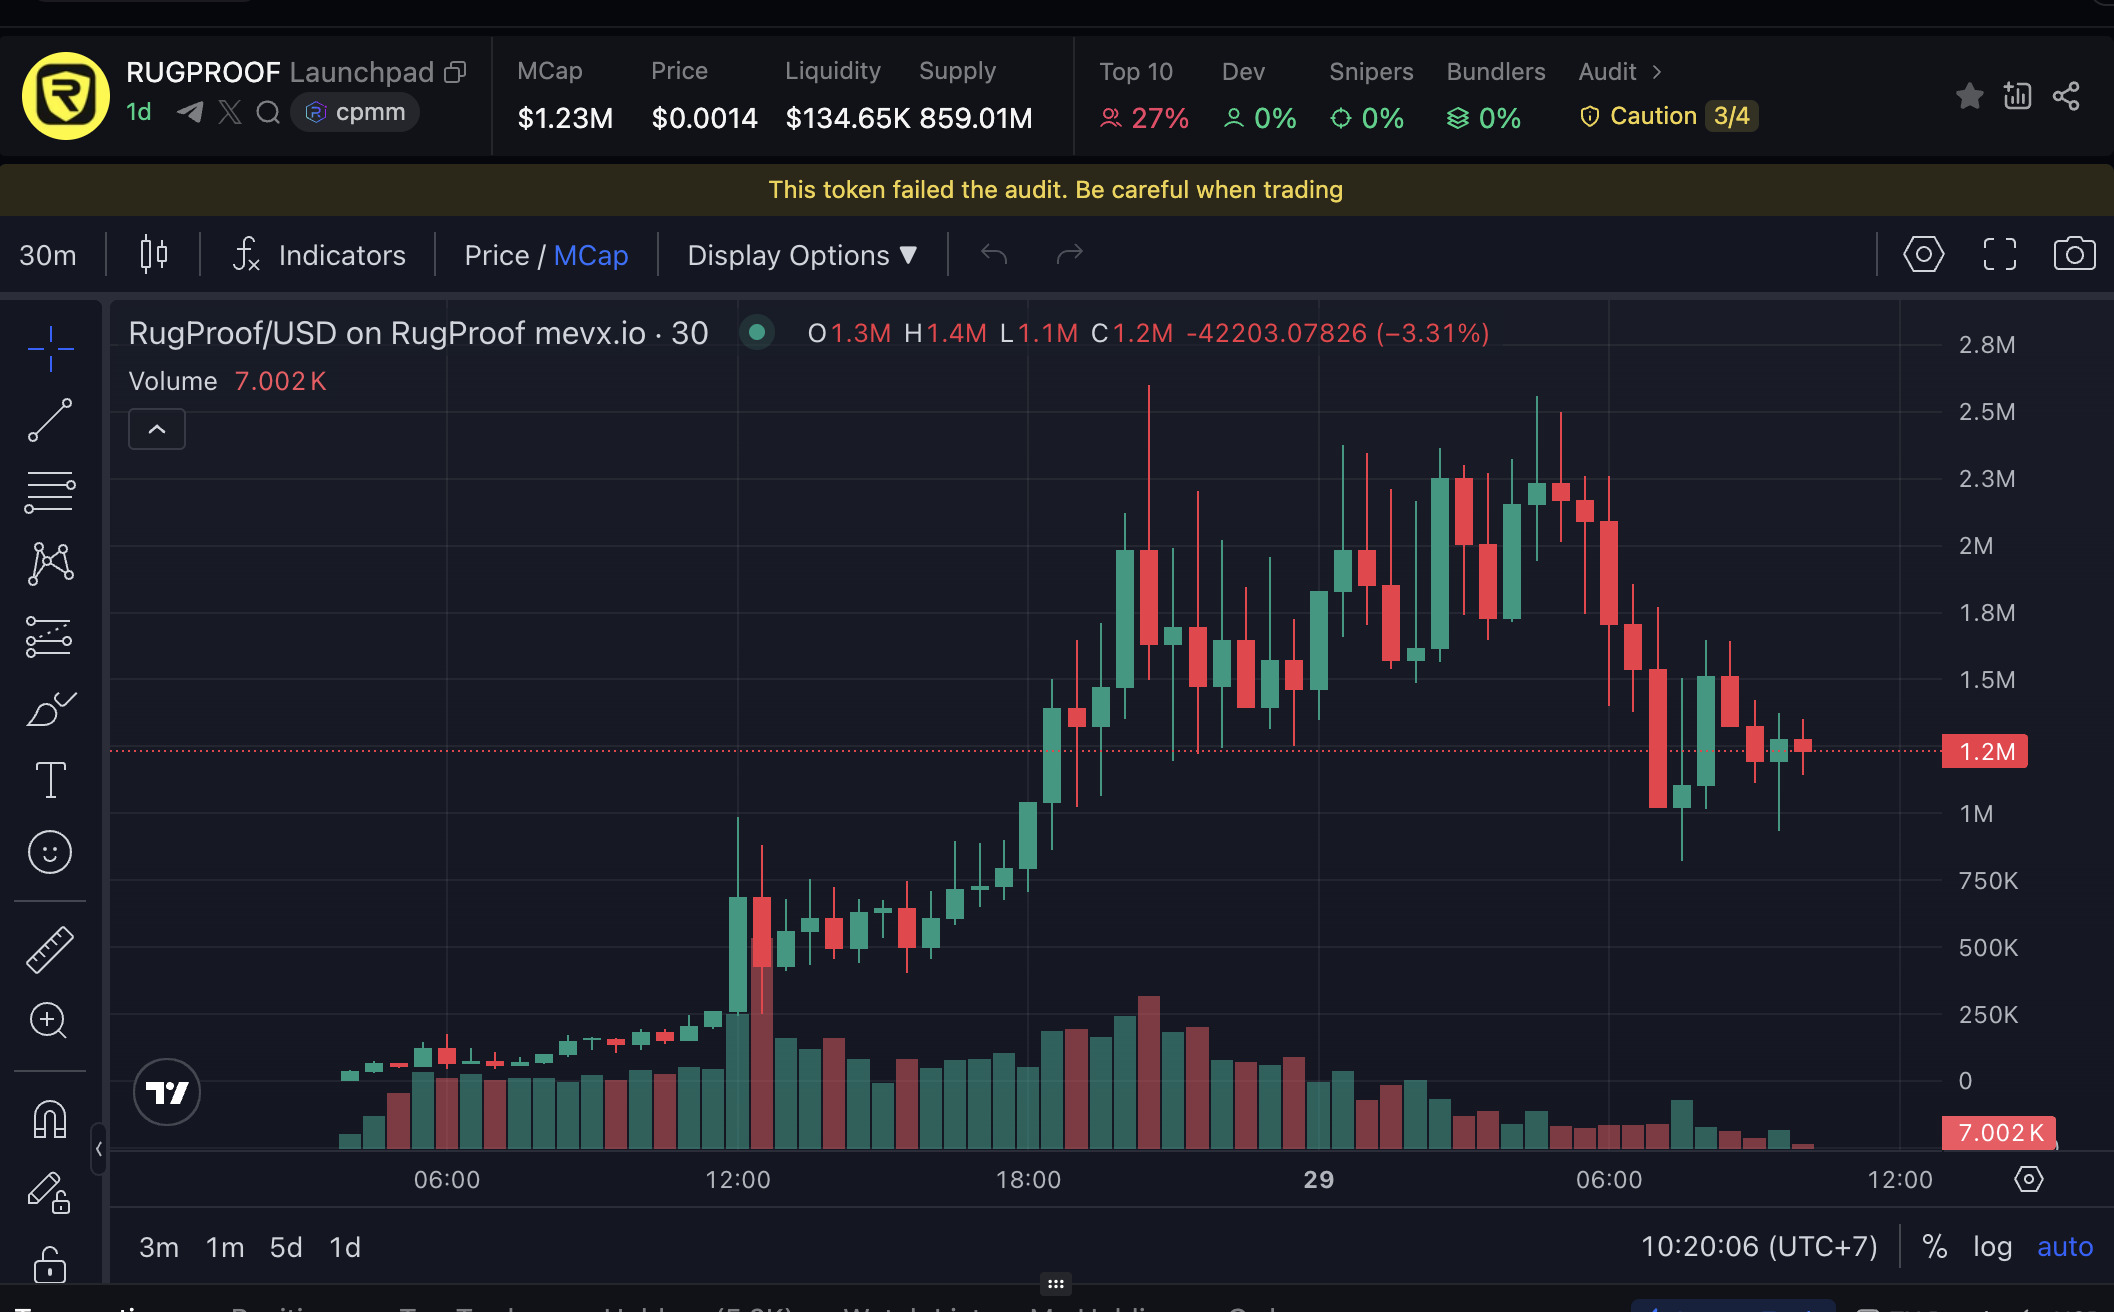This screenshot has height=1312, width=2114.
Task: Open the emoji icons tool
Action: pyautogui.click(x=50, y=852)
